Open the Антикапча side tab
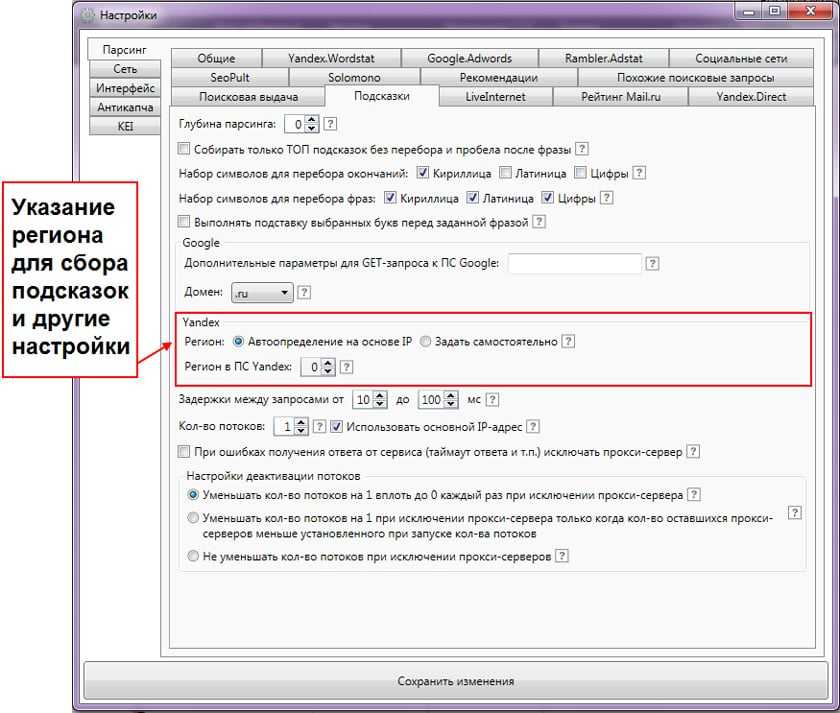Image resolution: width=840 pixels, height=713 pixels. (x=124, y=107)
